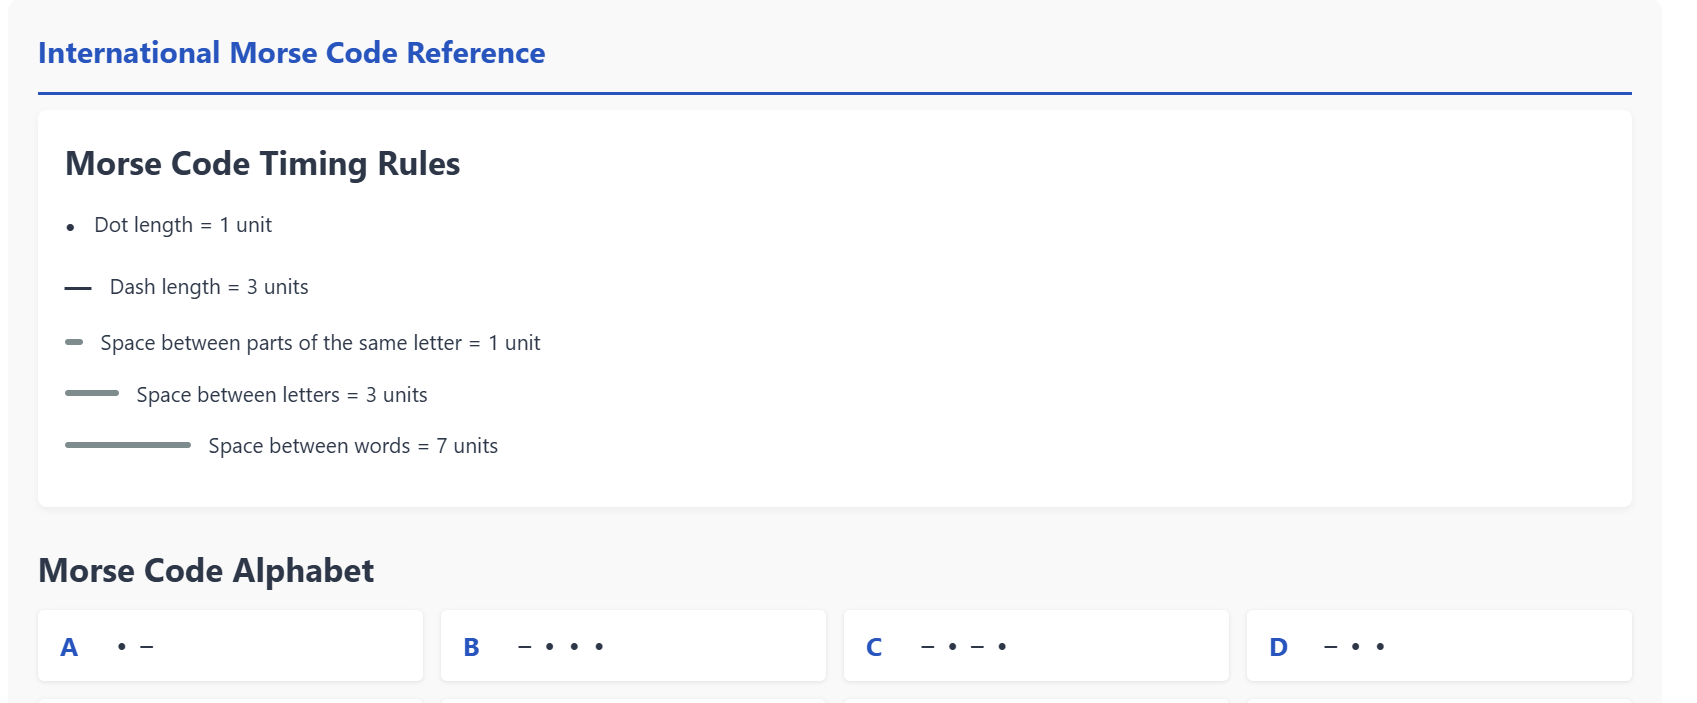Click the "Dash length = 3 units" text

pos(209,287)
